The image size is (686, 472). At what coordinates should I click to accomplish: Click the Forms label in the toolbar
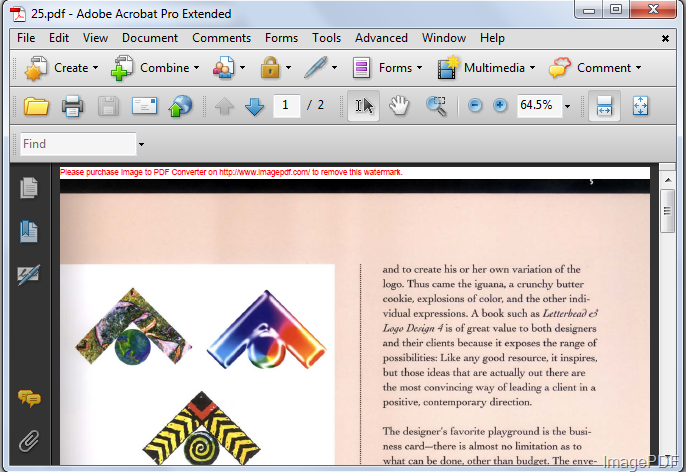pos(396,68)
